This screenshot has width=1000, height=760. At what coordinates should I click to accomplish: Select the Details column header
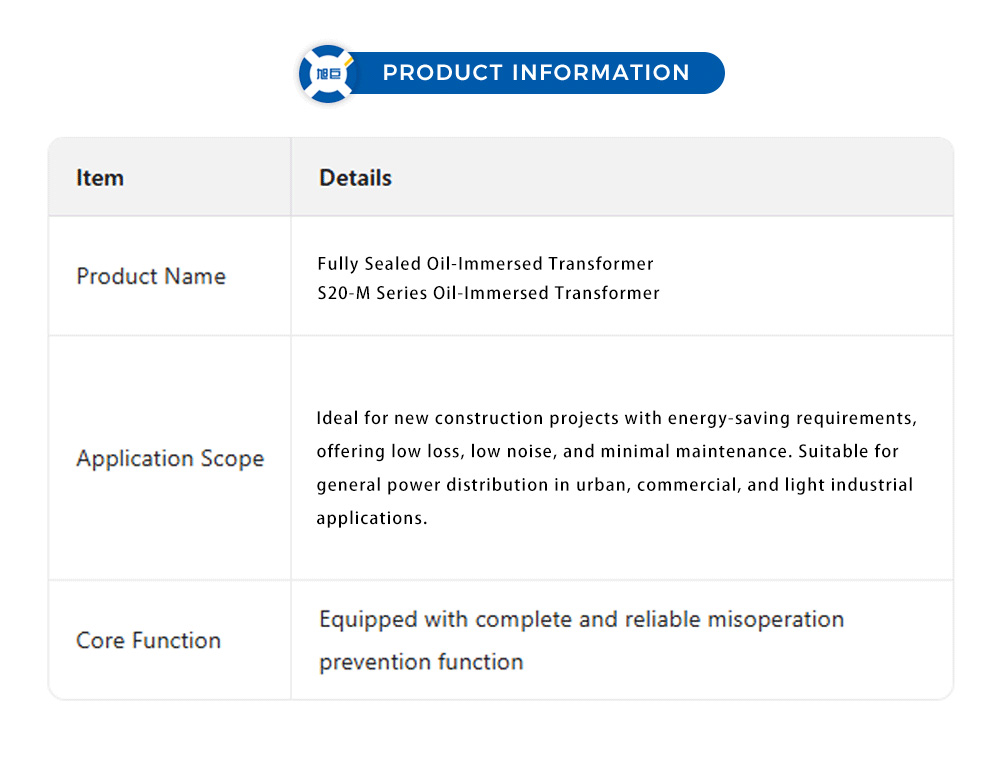(355, 178)
